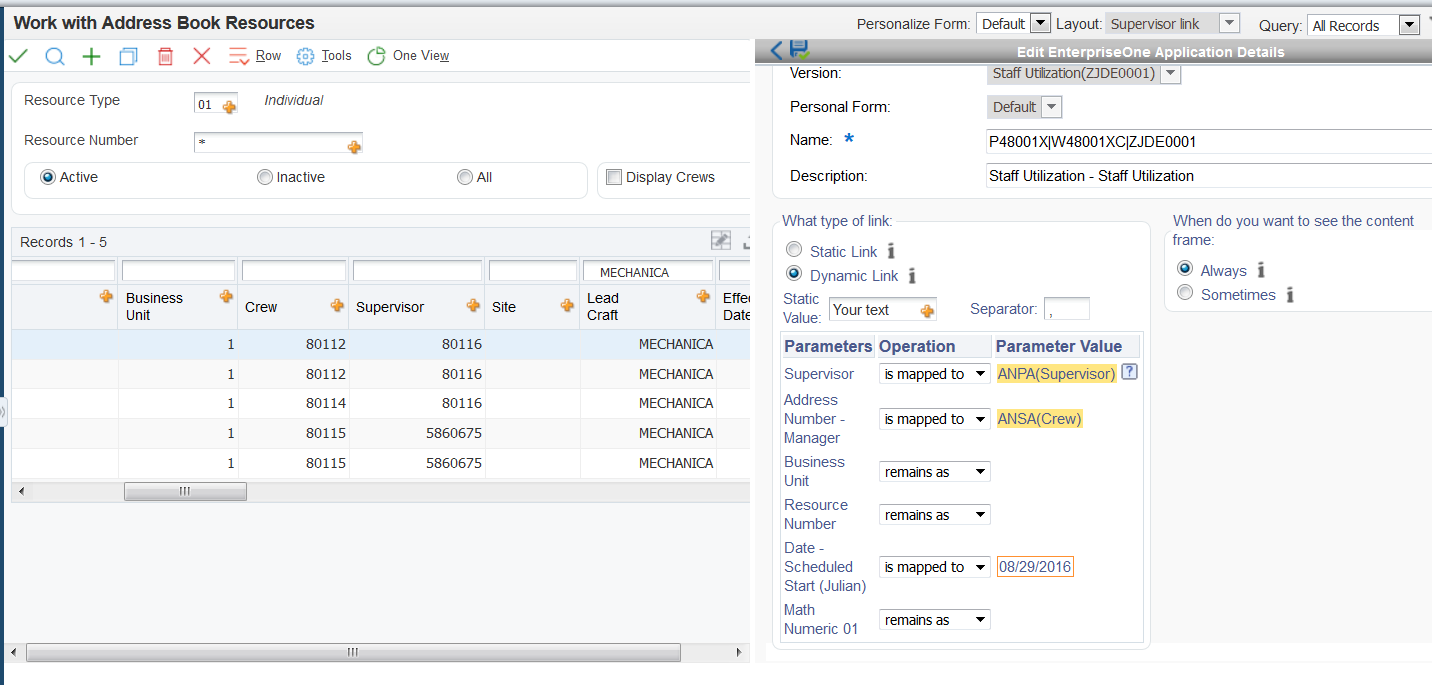Select the Inactive radio button
The image size is (1432, 685).
tap(265, 177)
